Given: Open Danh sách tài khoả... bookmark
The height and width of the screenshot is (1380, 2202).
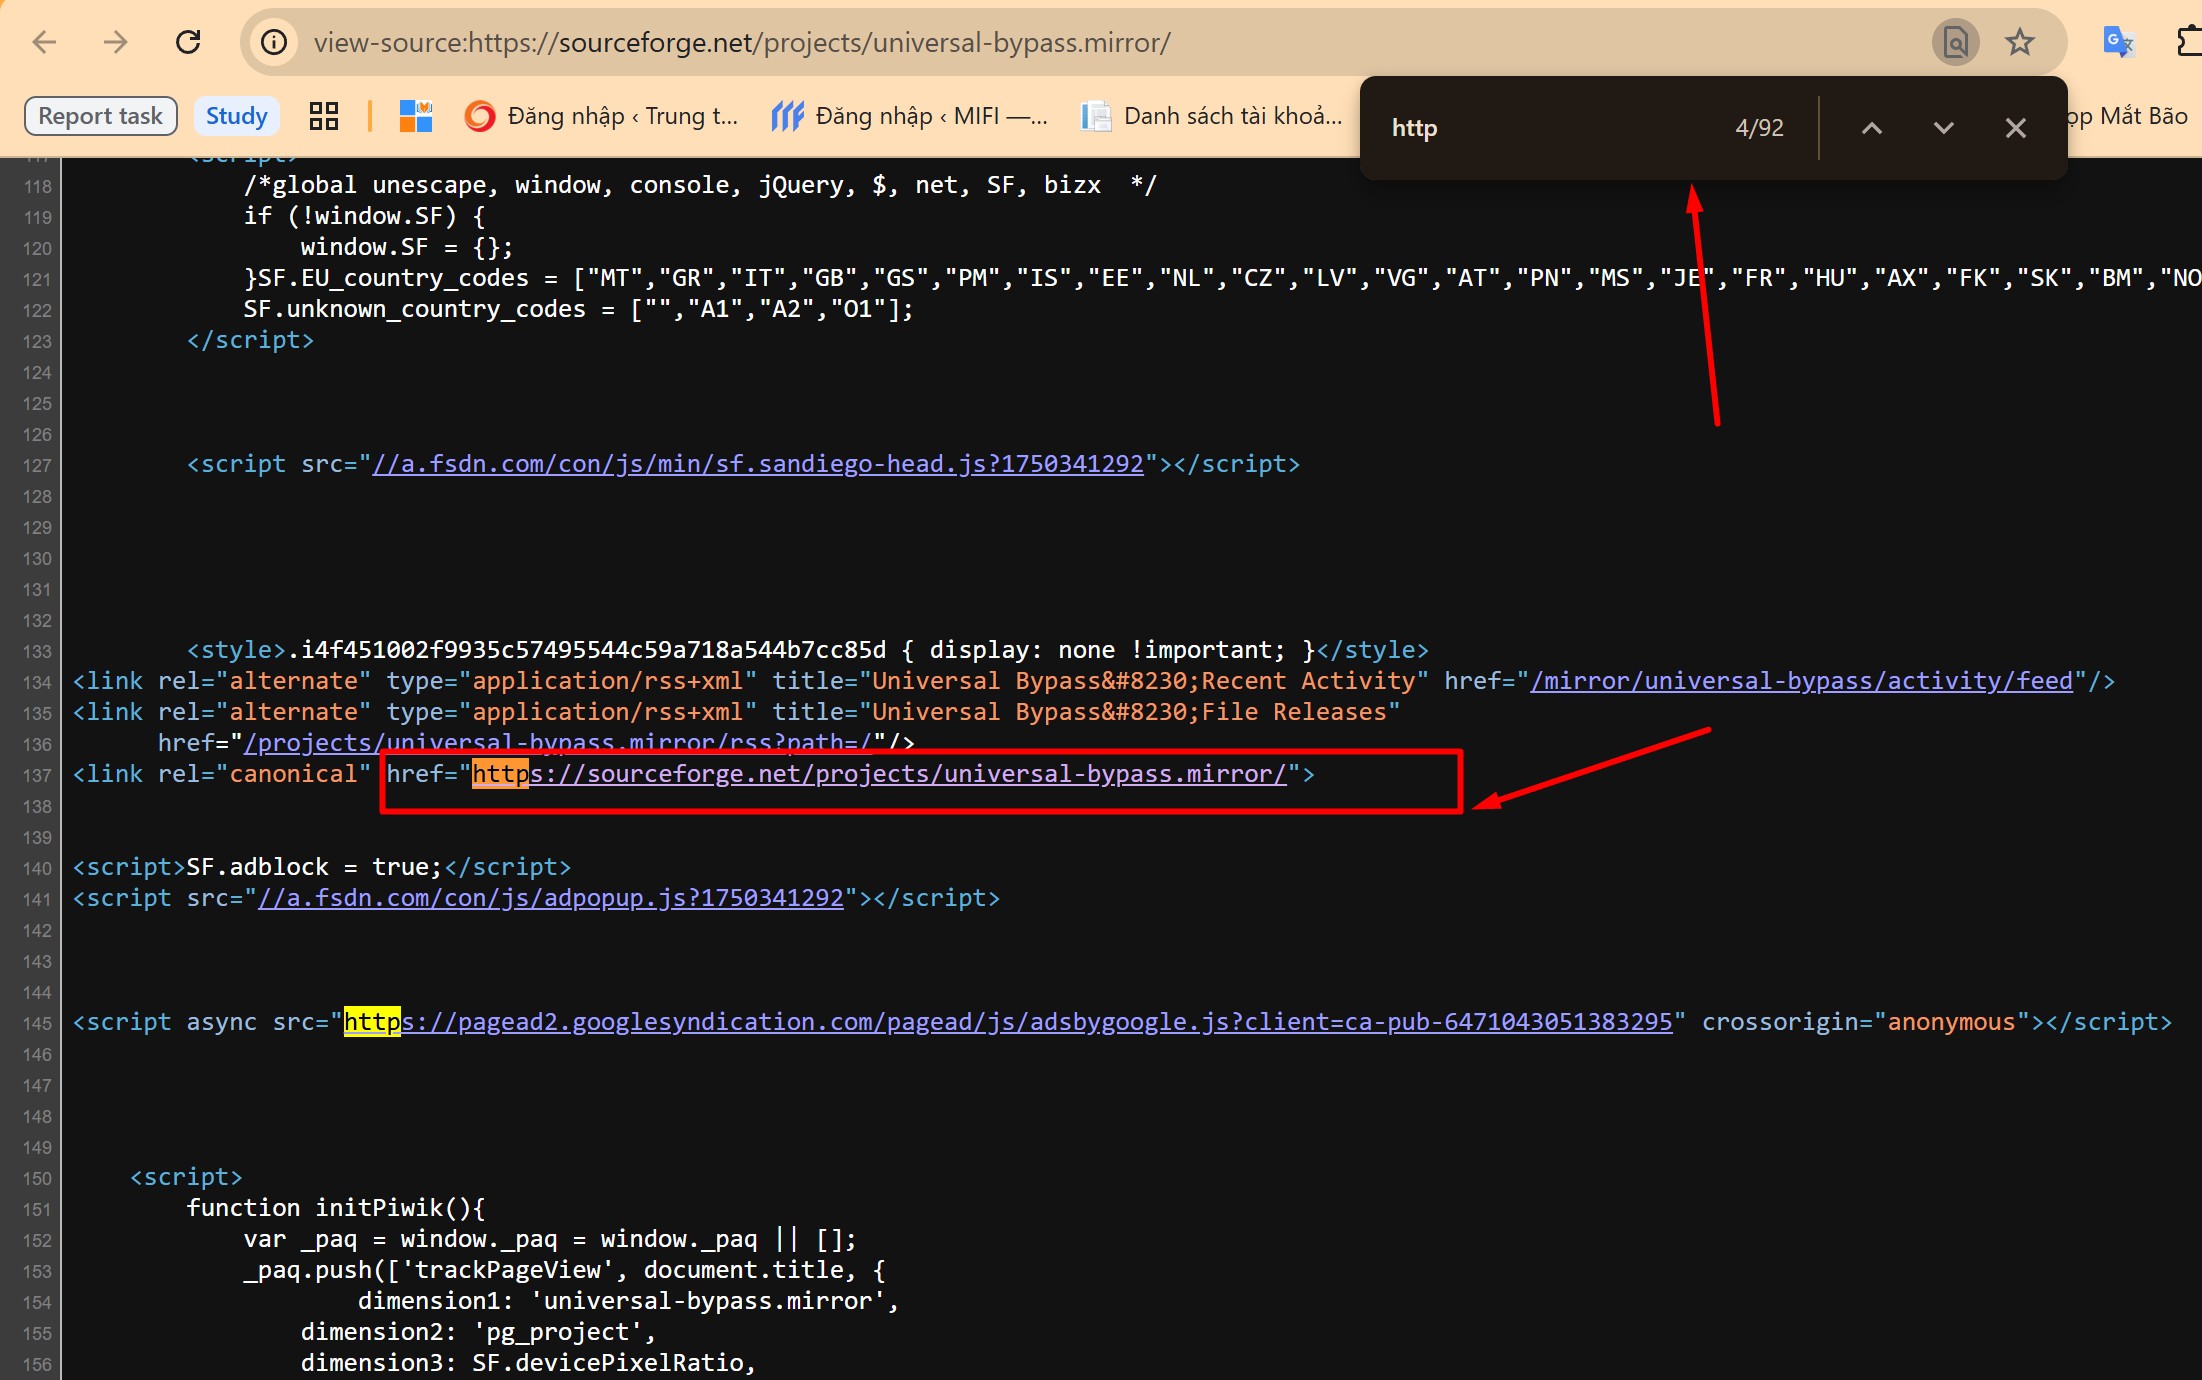Looking at the screenshot, I should [1212, 116].
